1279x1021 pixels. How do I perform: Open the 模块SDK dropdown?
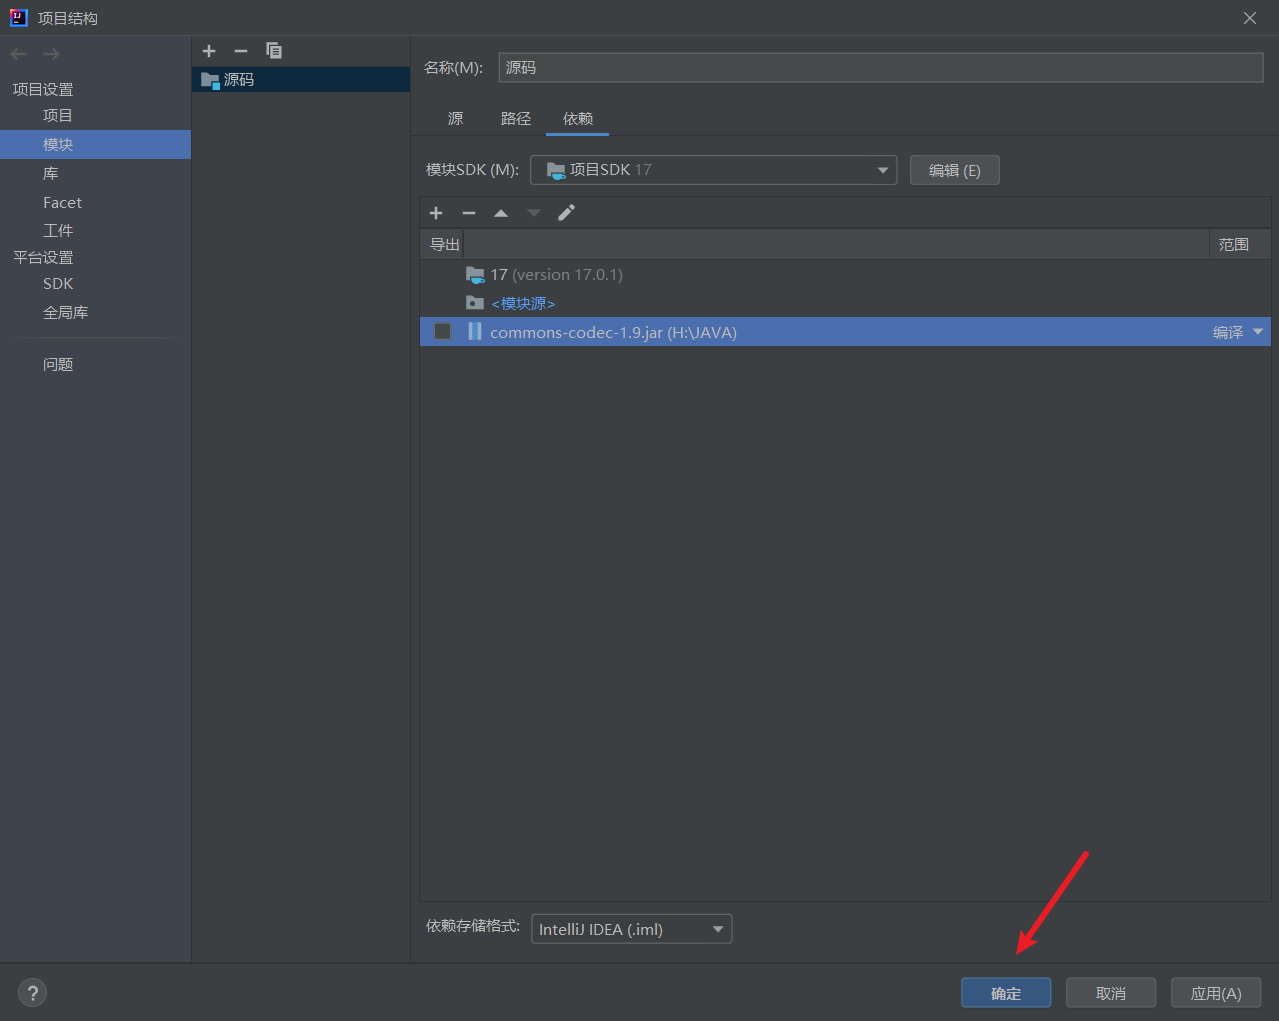pyautogui.click(x=712, y=170)
